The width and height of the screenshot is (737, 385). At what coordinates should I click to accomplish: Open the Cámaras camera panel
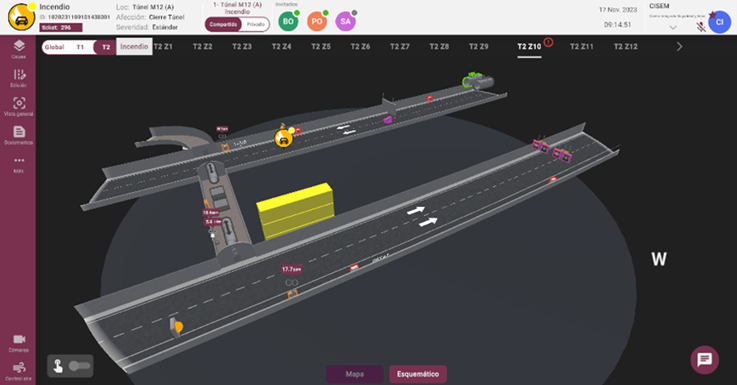click(x=18, y=343)
